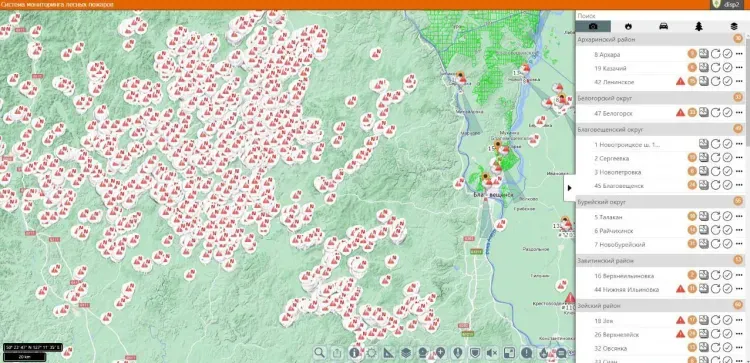Toggle the check mark for 8 Архара
750x363 pixels.
coord(728,54)
